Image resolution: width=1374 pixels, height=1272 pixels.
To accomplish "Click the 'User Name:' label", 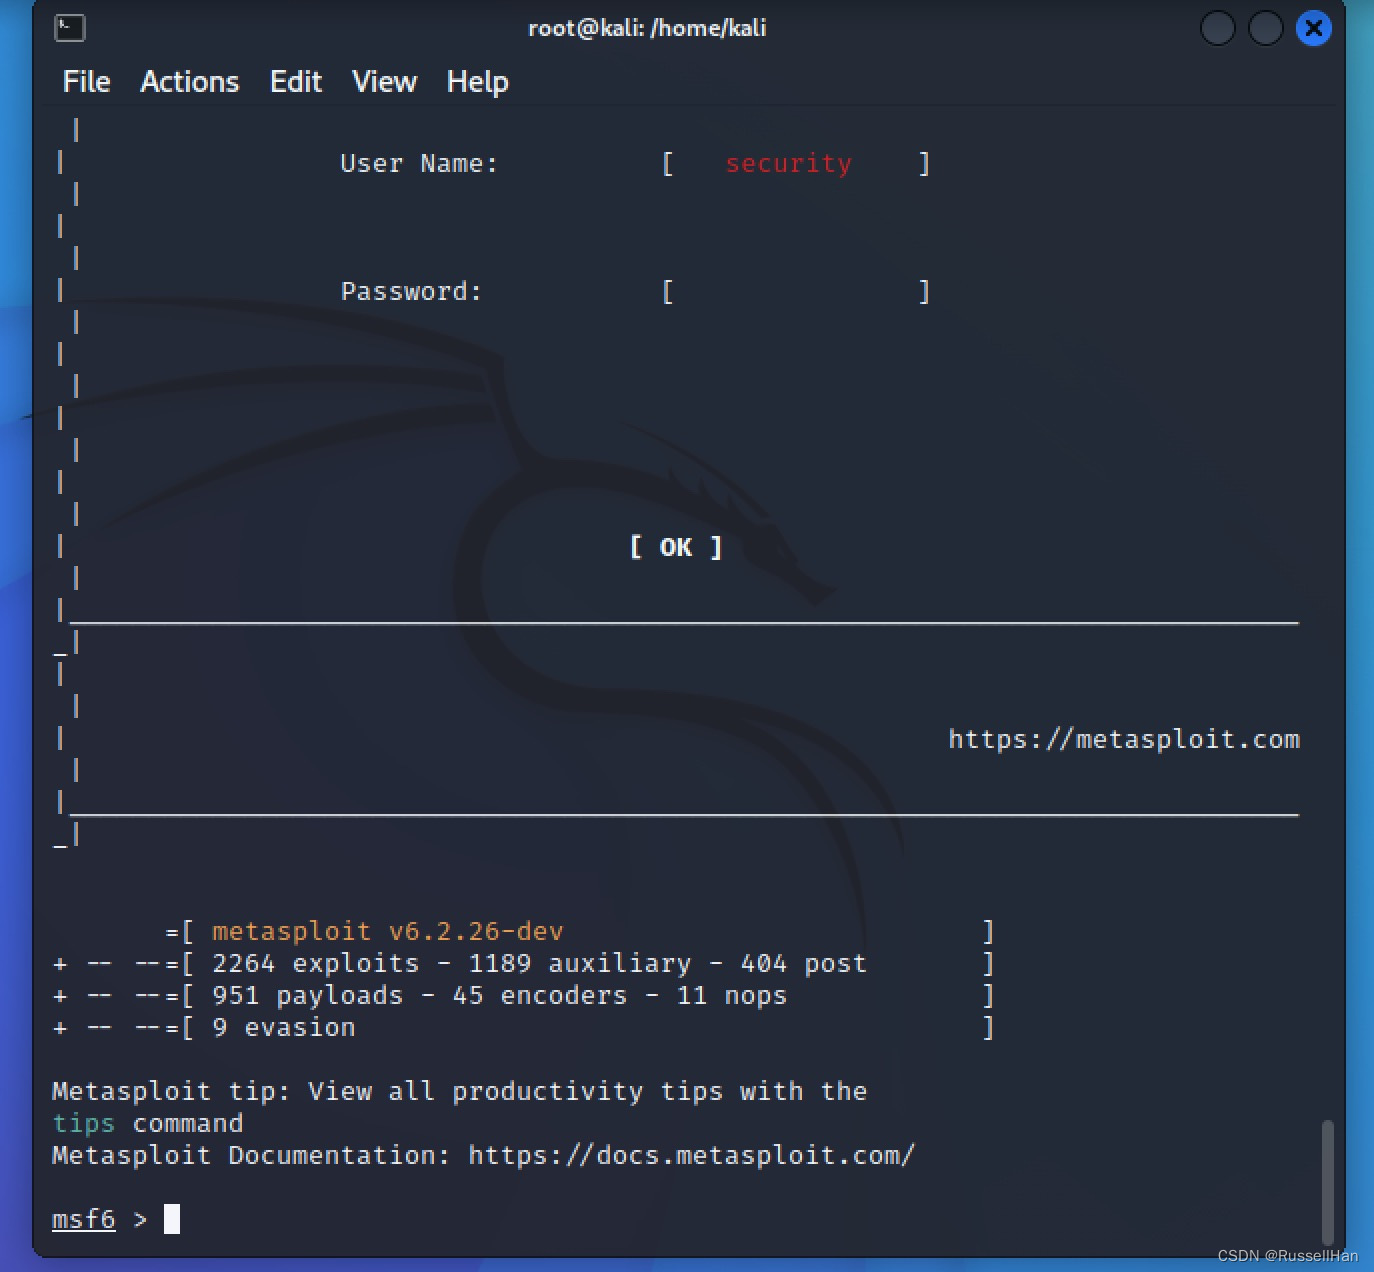I will click(419, 163).
